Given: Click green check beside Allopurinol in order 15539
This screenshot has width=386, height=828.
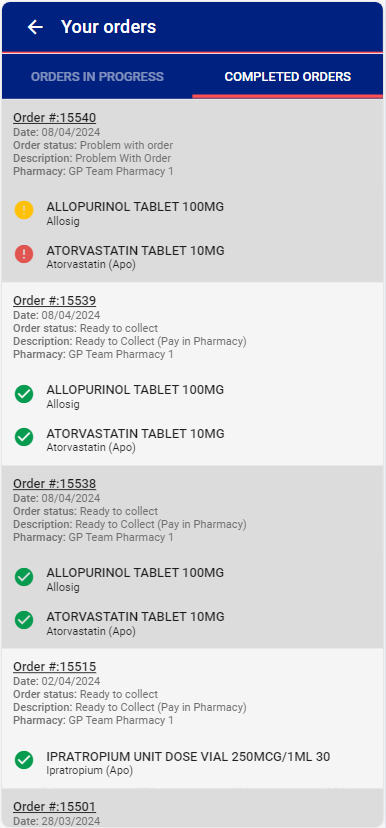Looking at the screenshot, I should (24, 393).
